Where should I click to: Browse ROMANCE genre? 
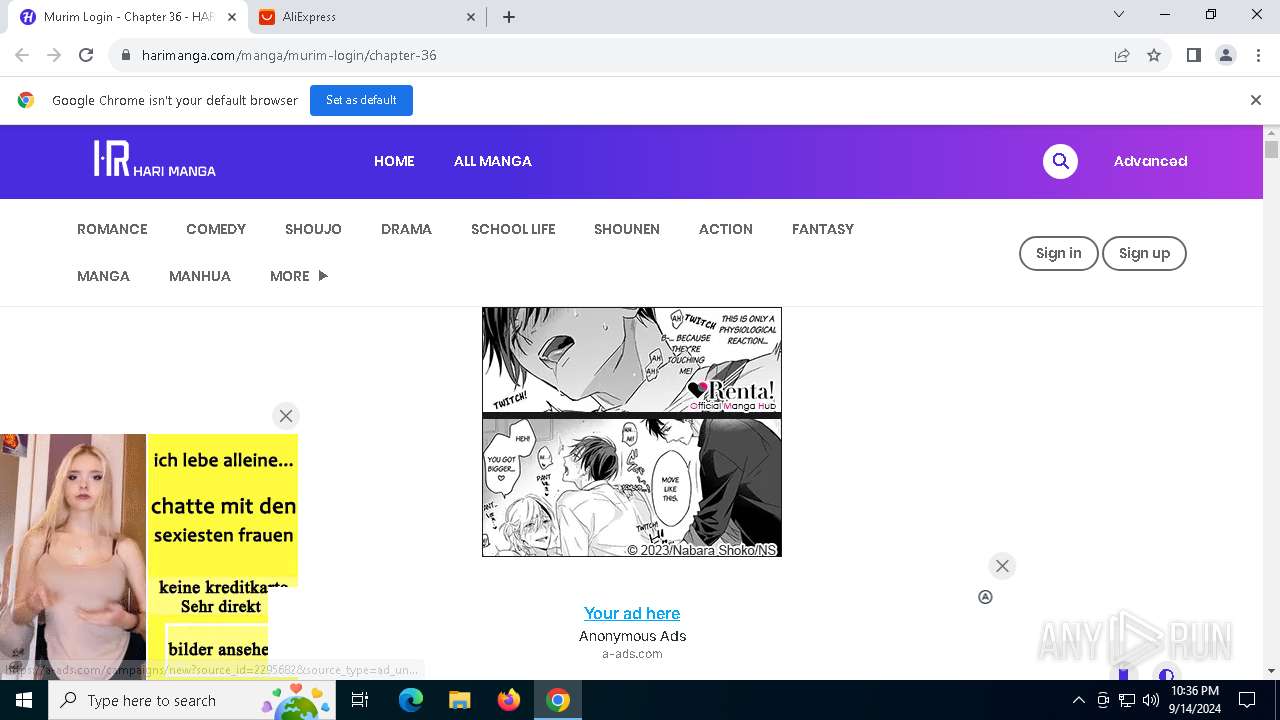(x=112, y=229)
